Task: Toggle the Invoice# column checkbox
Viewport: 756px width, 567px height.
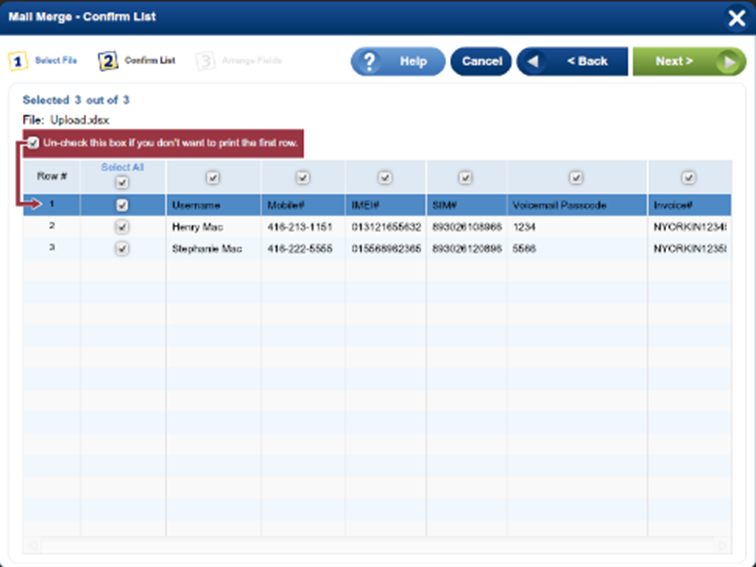Action: [688, 178]
